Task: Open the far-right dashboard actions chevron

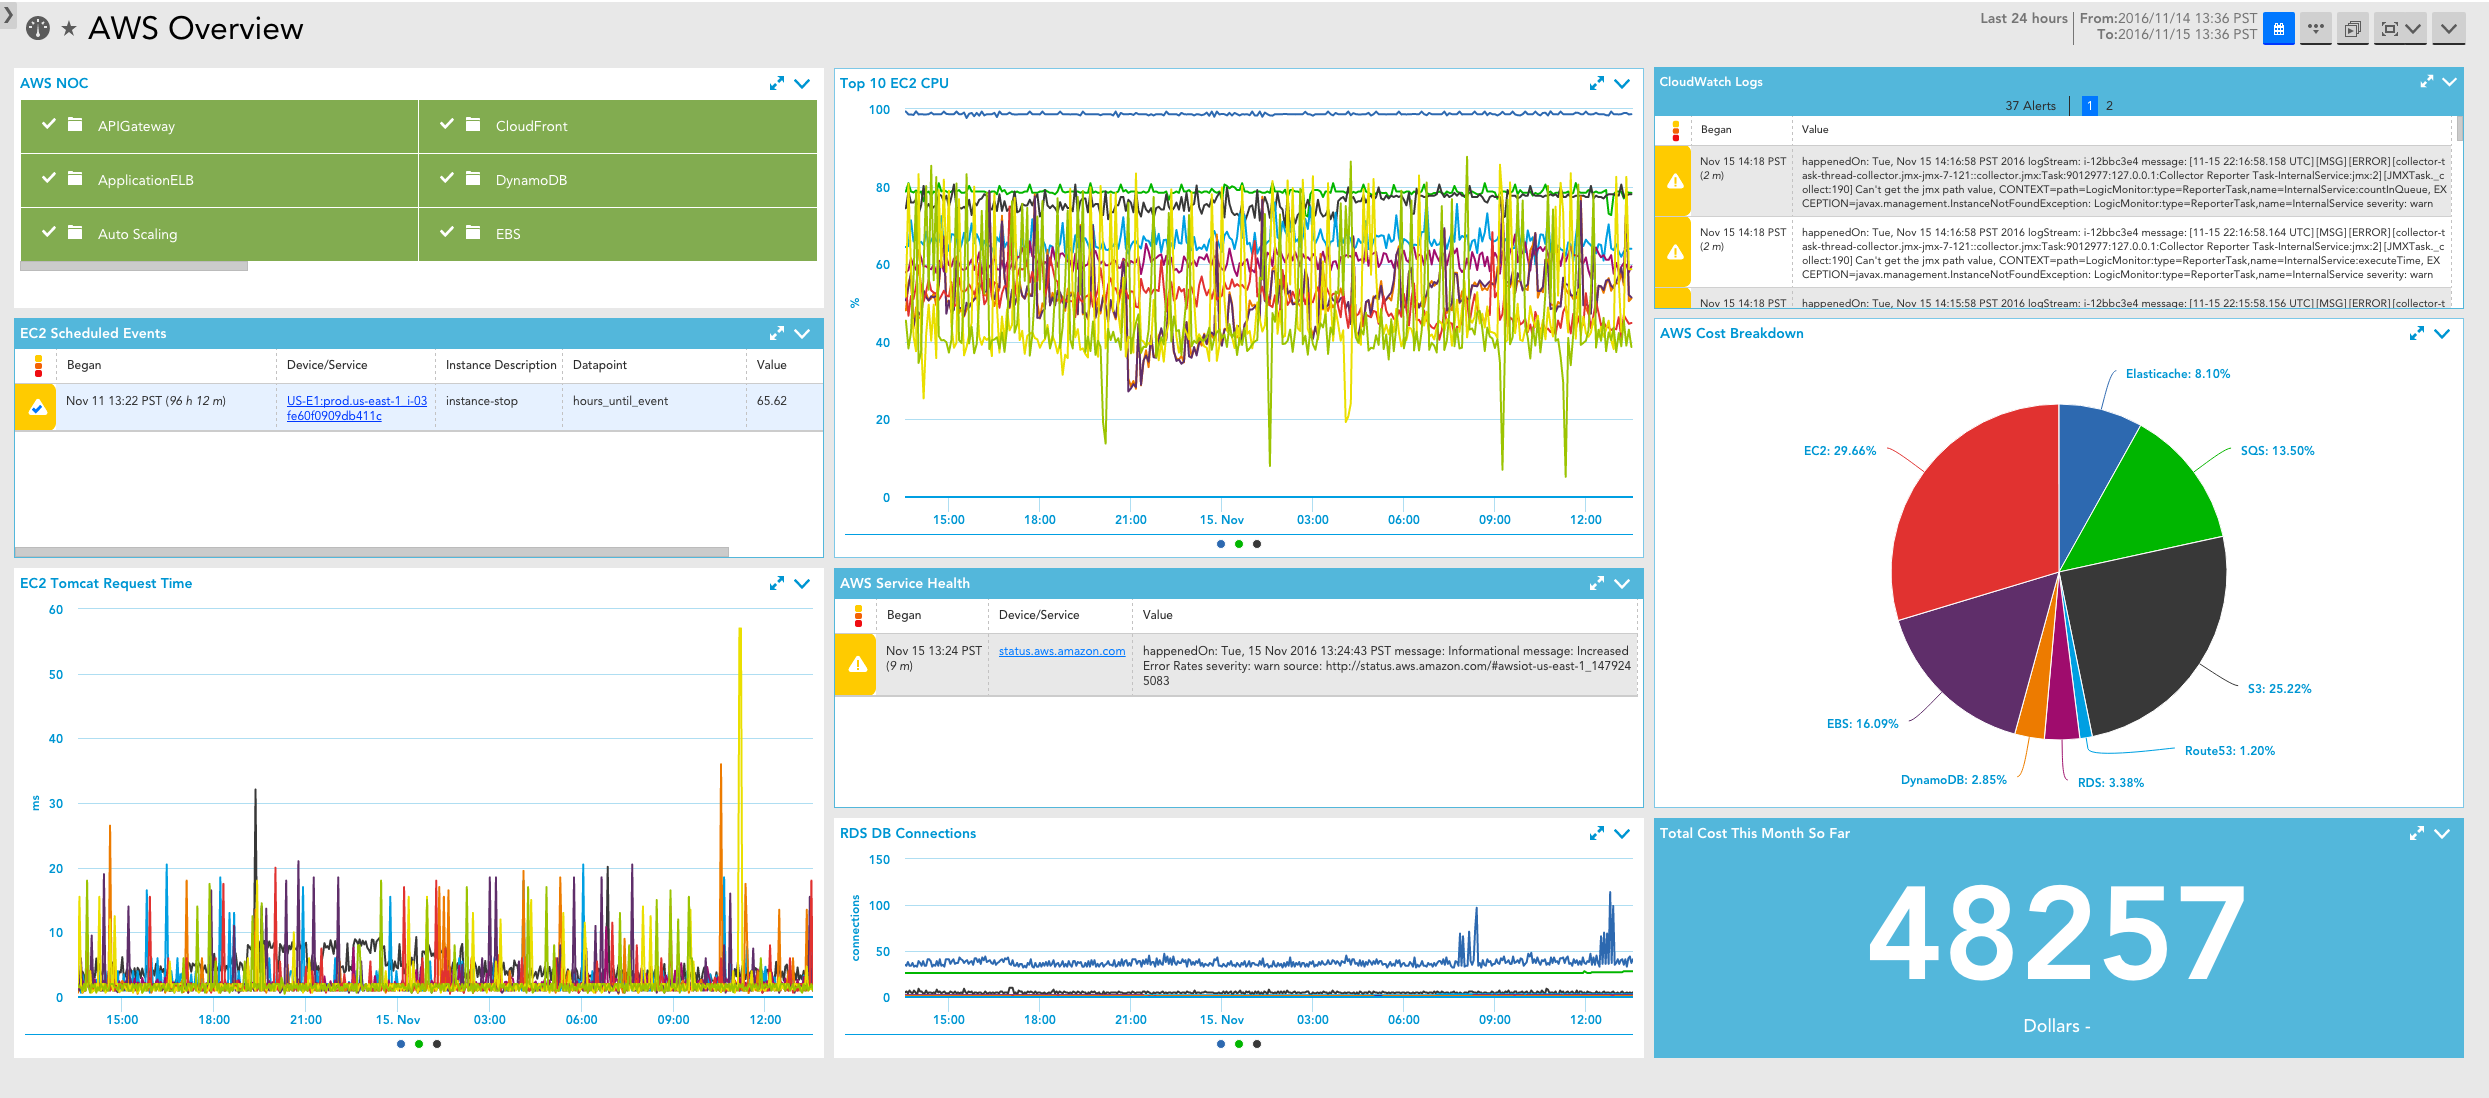Action: tap(2448, 29)
